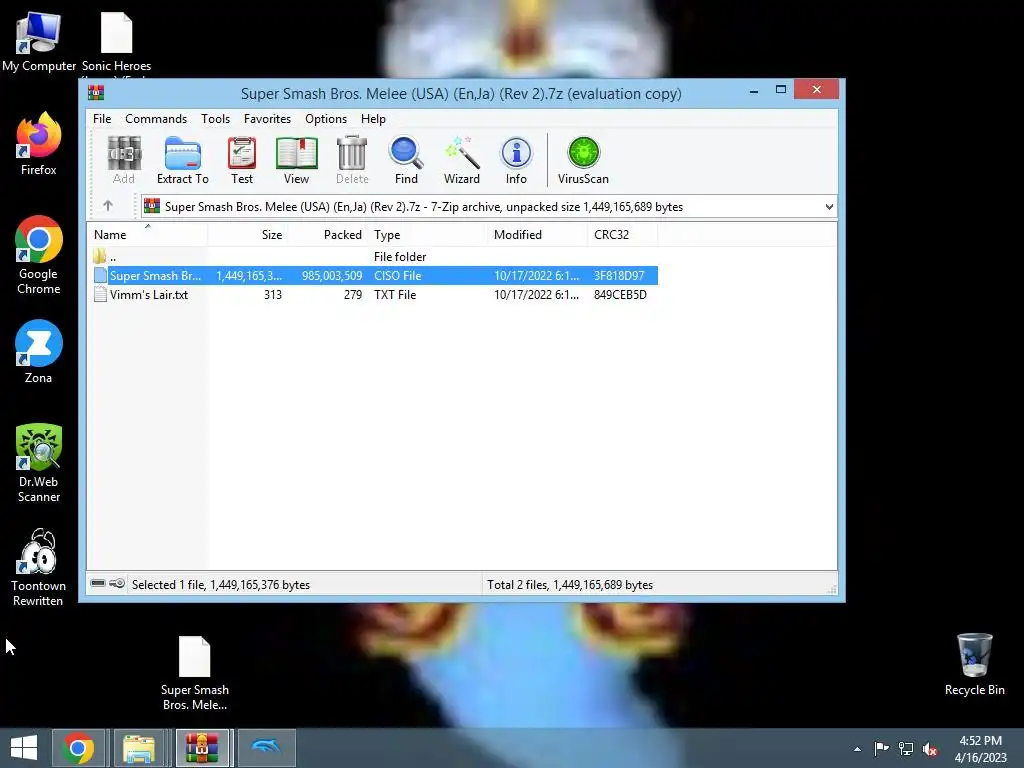Click the network tray icon
The height and width of the screenshot is (768, 1024).
906,749
